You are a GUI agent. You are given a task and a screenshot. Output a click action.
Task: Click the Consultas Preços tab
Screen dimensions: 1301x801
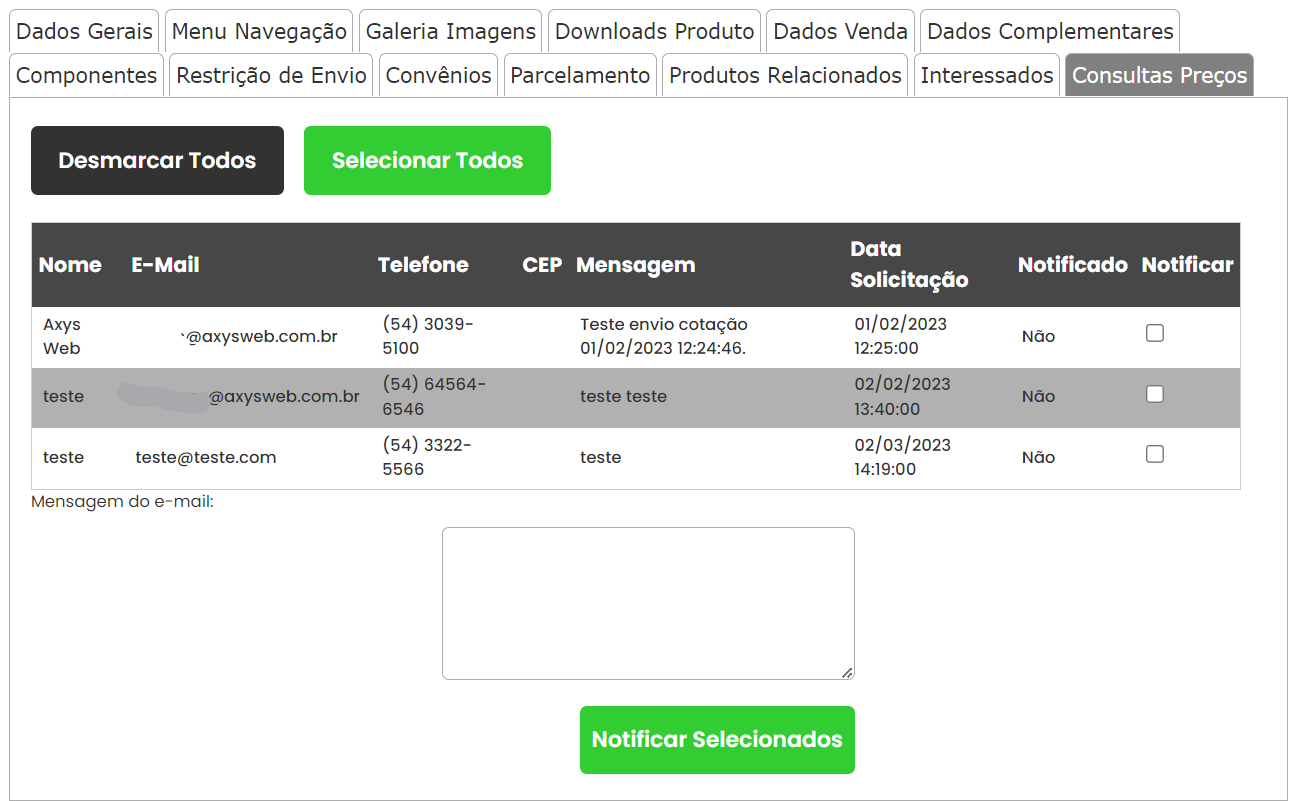pos(1159,76)
